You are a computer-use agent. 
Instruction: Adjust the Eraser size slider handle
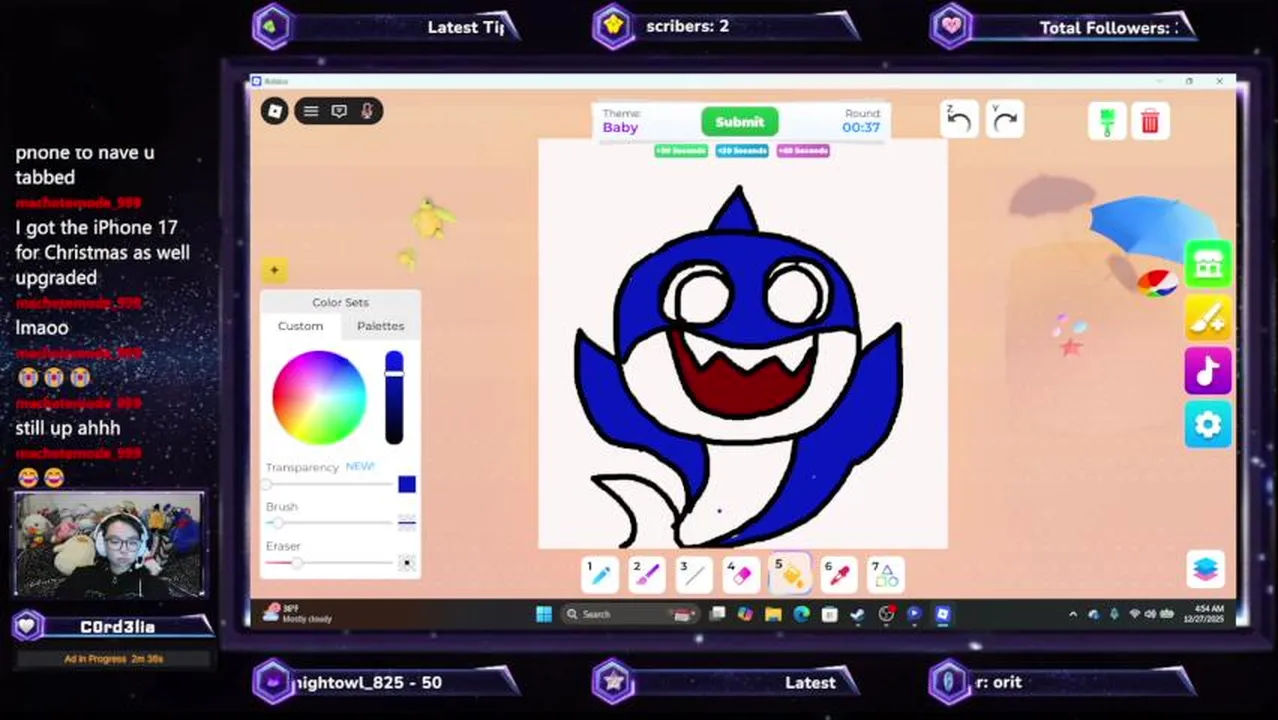point(296,562)
